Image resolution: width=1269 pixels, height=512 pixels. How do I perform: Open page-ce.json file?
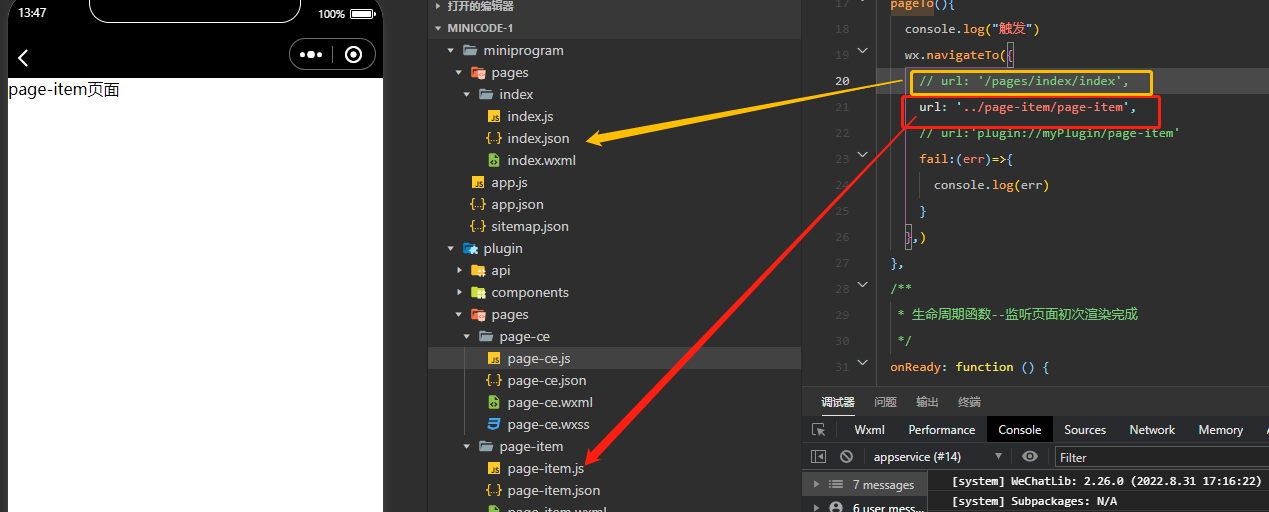coord(547,380)
